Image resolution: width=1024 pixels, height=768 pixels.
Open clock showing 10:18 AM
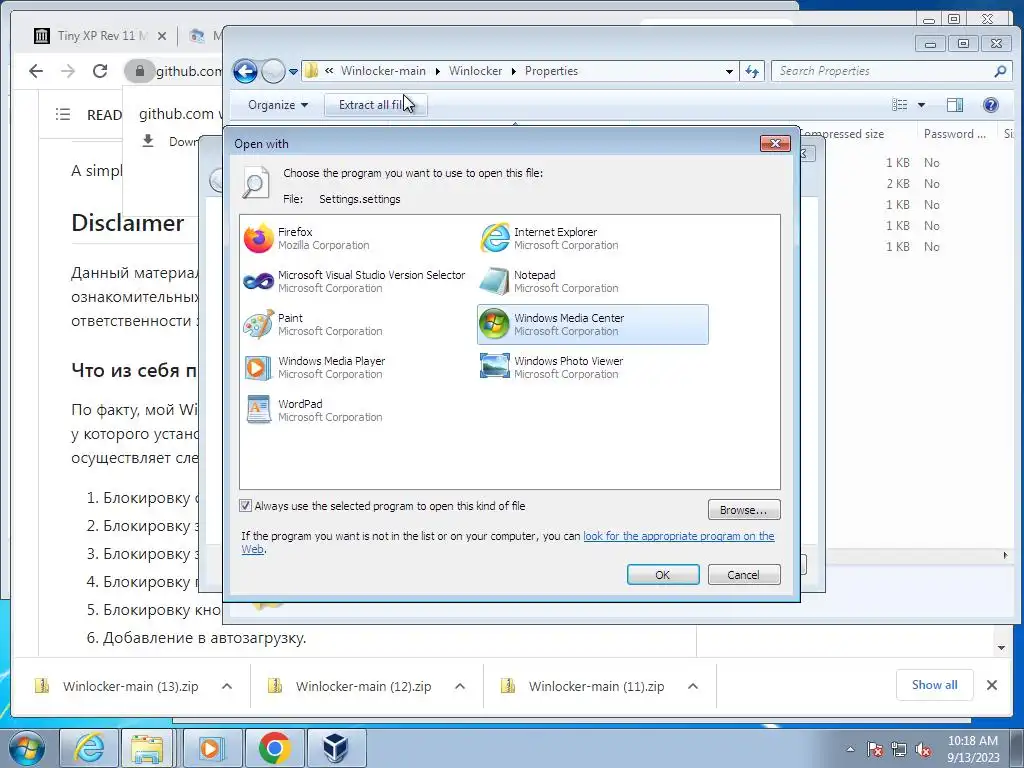coord(973,749)
